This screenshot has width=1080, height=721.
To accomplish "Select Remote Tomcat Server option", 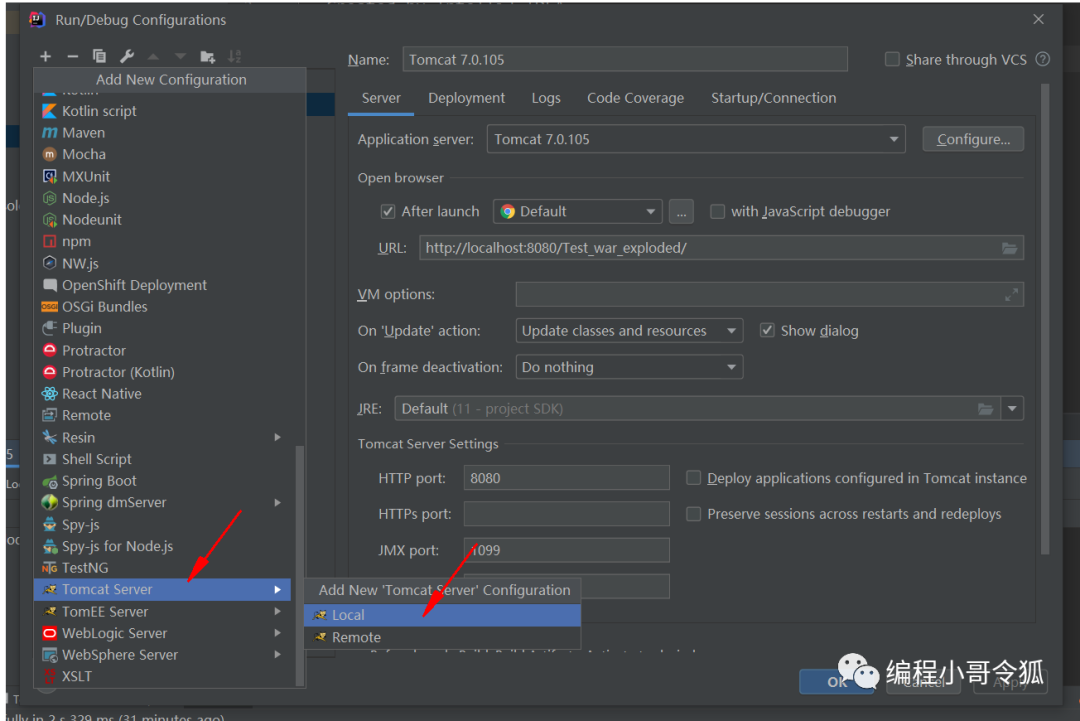I will [x=442, y=638].
